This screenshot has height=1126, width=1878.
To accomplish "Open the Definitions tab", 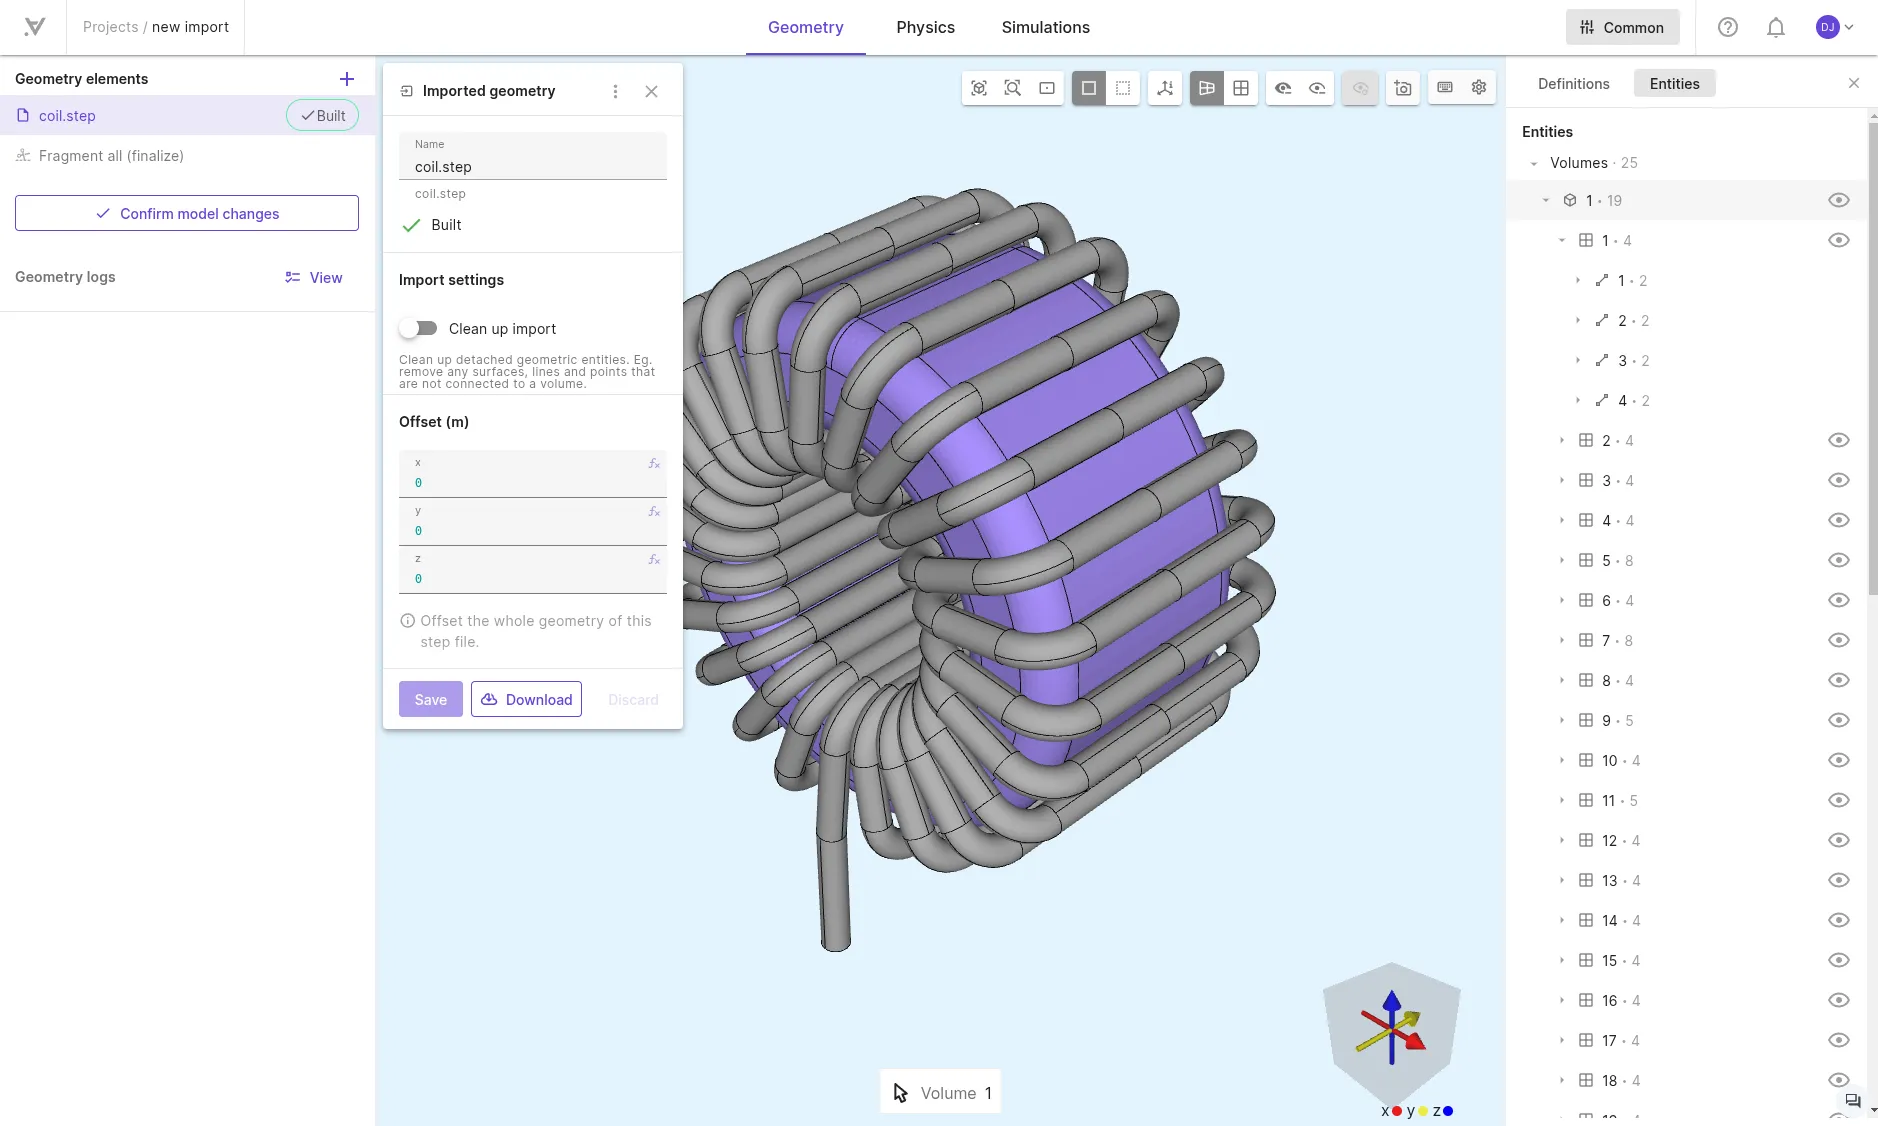I will [1573, 84].
